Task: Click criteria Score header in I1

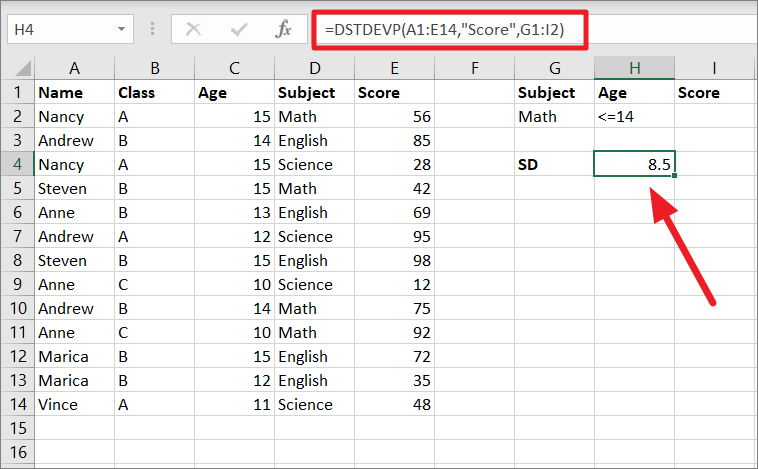Action: tap(714, 92)
